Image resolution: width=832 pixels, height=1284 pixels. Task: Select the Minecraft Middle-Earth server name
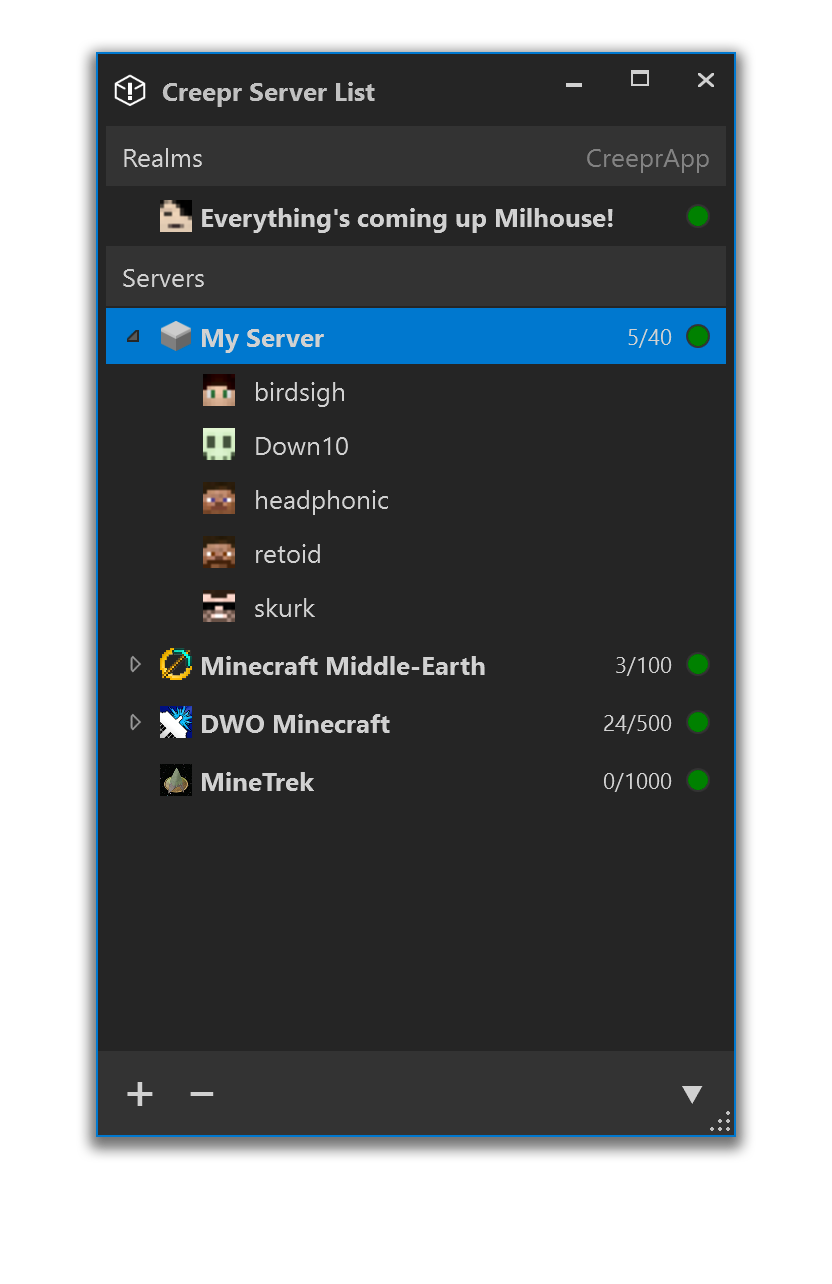pyautogui.click(x=343, y=666)
